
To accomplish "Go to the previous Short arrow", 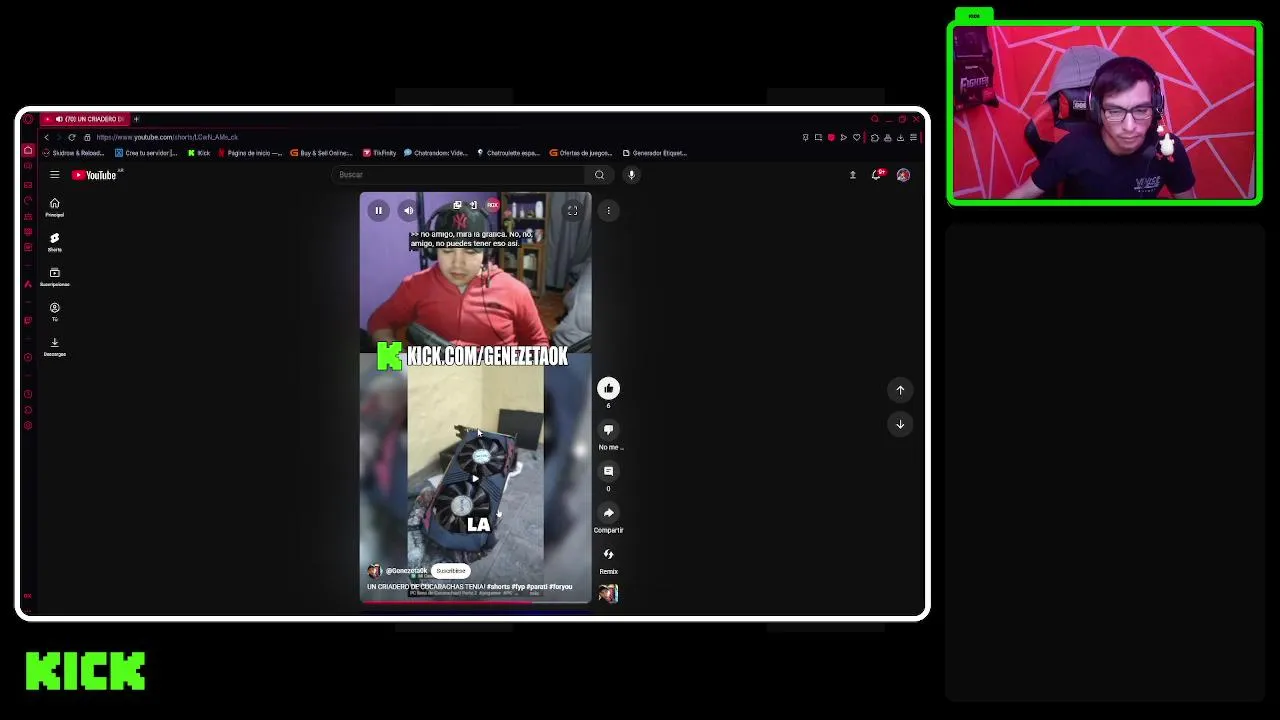I will 900,390.
